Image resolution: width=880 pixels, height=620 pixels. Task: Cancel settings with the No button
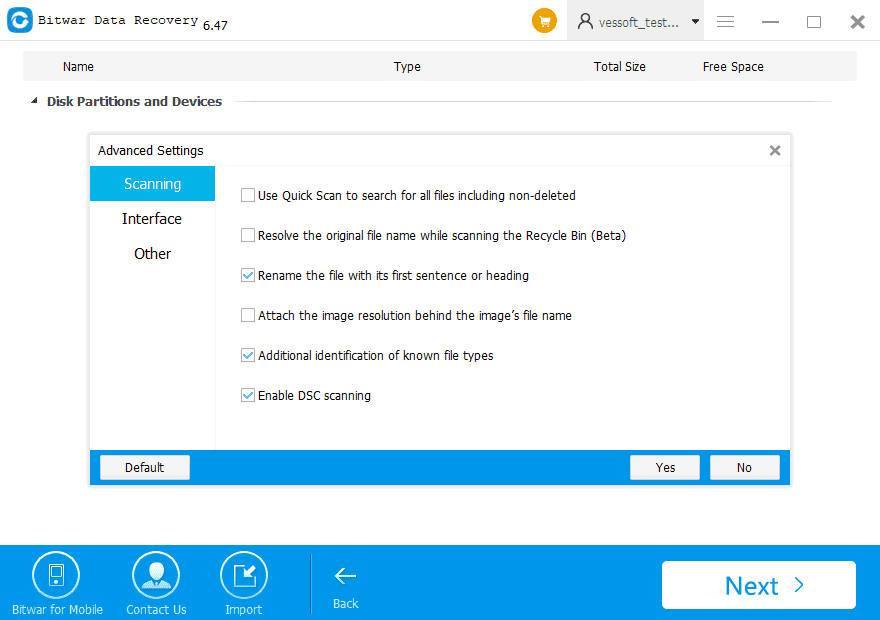tap(744, 467)
